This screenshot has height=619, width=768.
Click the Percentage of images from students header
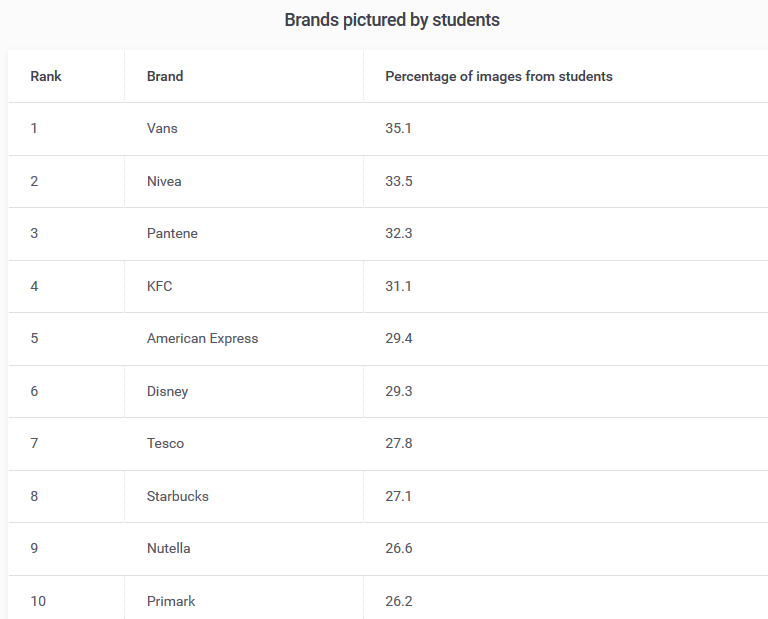pyautogui.click(x=498, y=76)
